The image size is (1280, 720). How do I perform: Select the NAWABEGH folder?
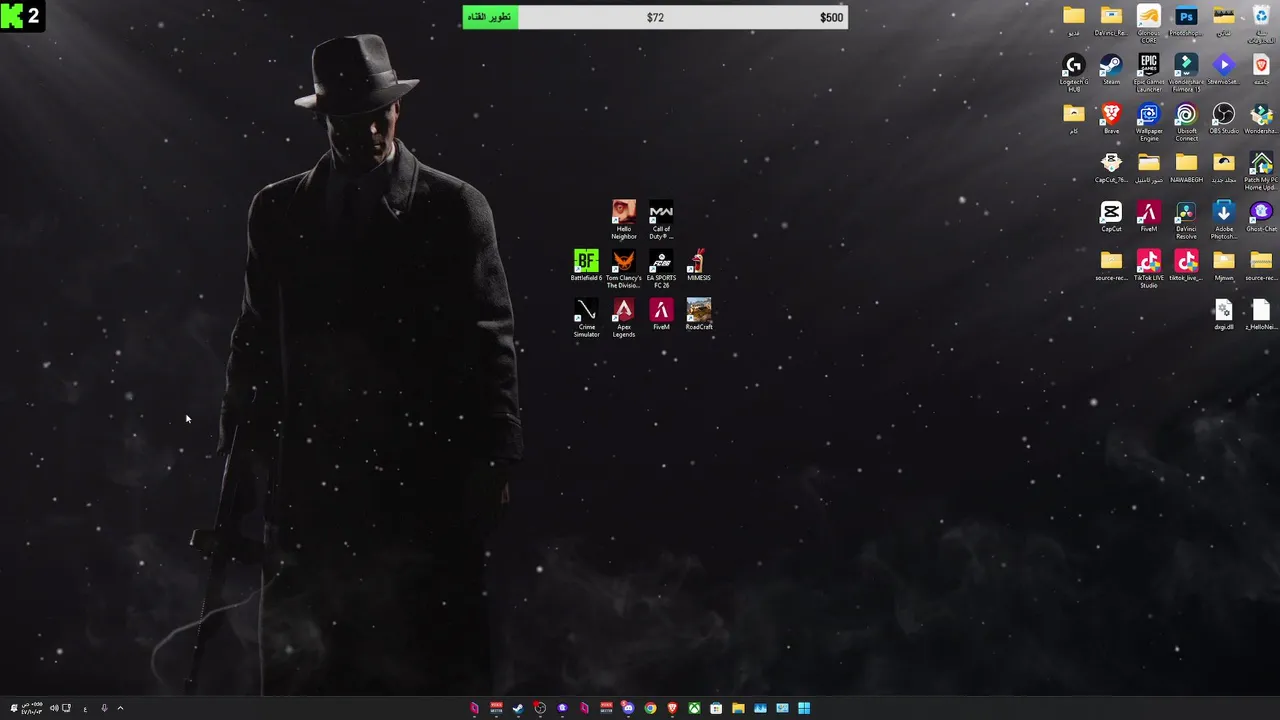tap(1186, 168)
